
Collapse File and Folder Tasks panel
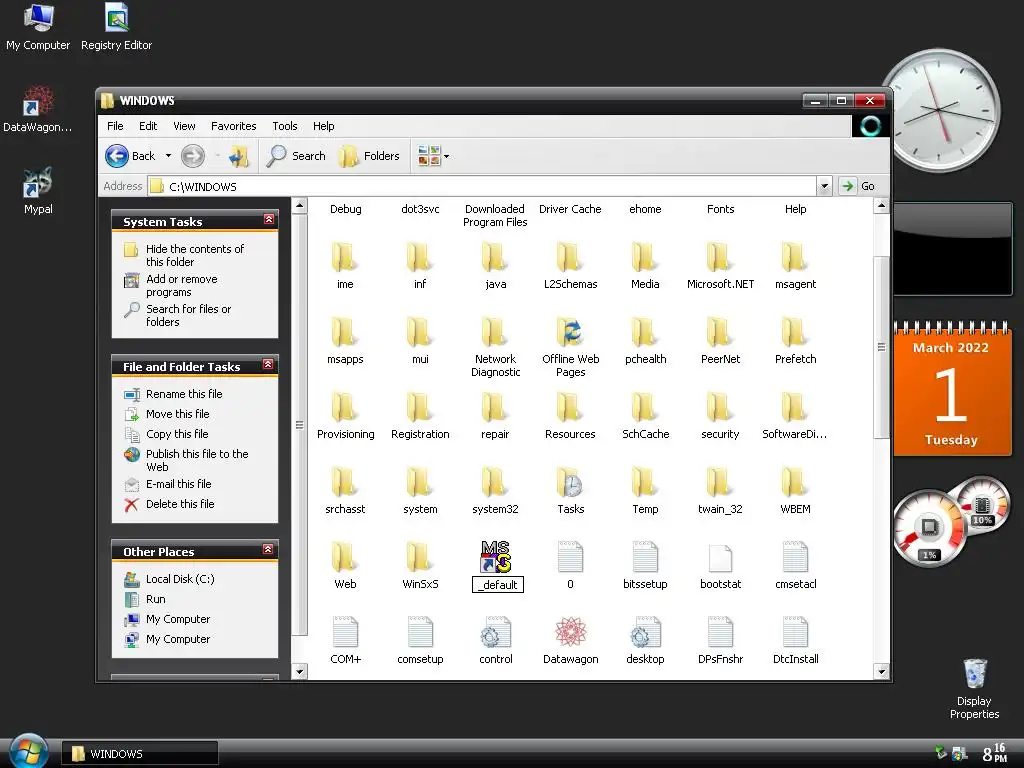(268, 364)
